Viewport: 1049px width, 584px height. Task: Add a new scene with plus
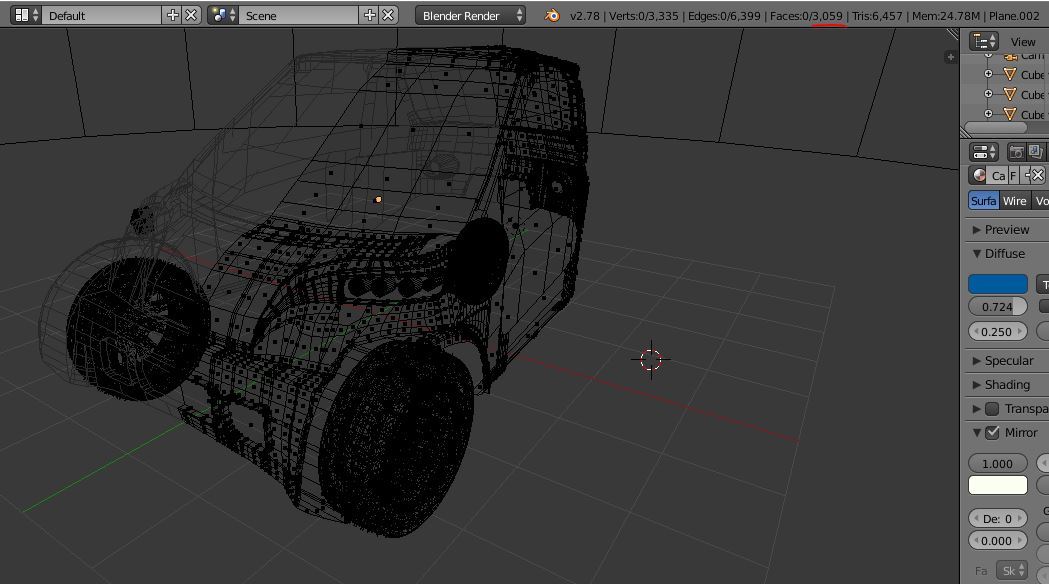click(370, 15)
